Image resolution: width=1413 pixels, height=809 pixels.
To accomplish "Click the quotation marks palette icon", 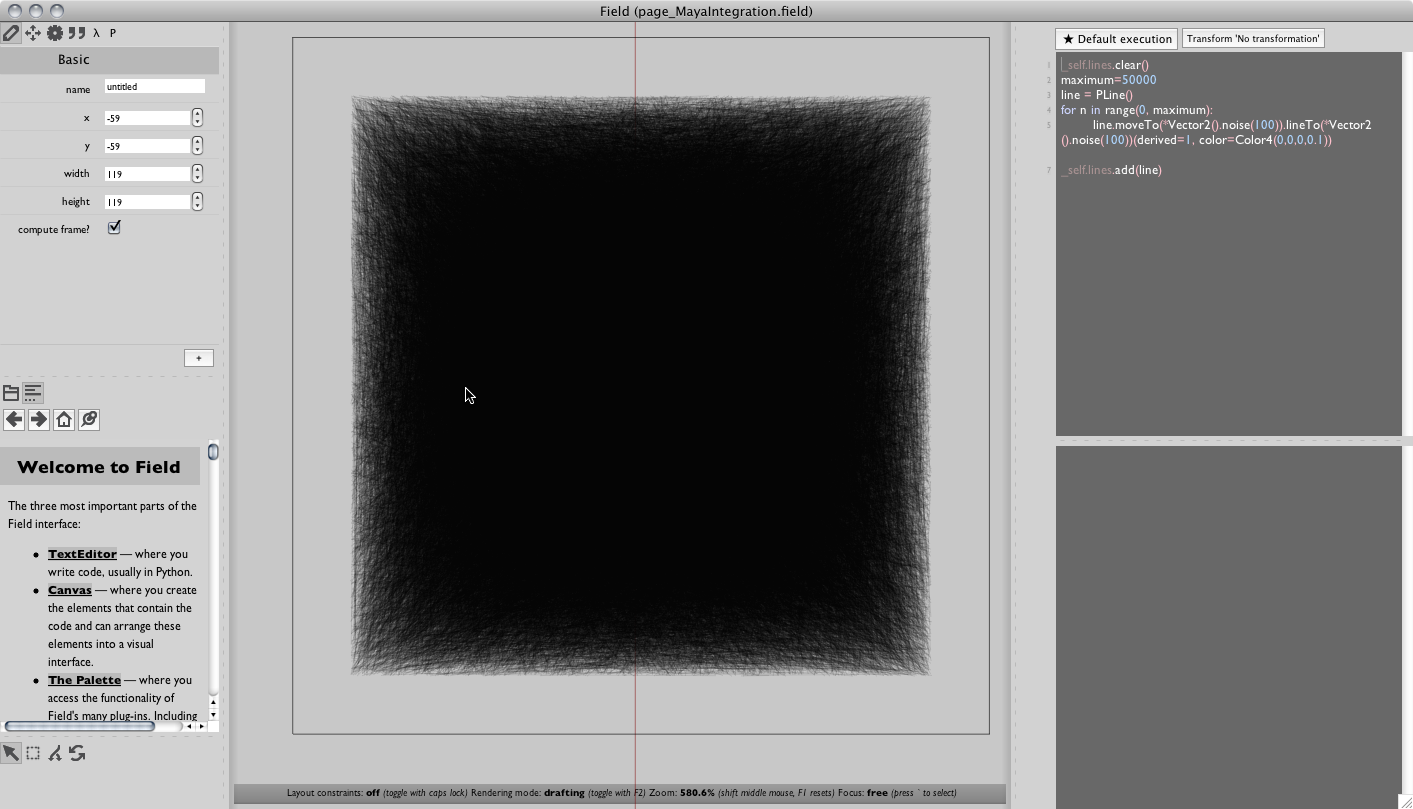I will pos(76,33).
